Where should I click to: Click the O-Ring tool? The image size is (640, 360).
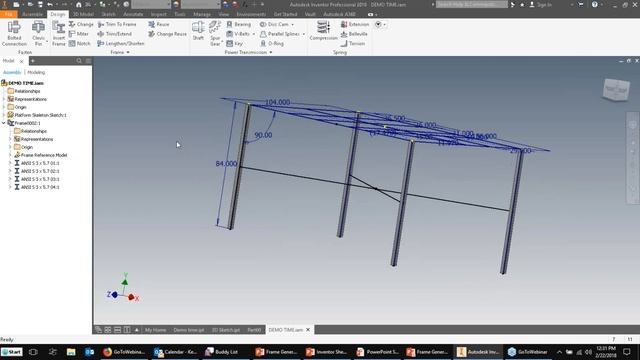[272, 43]
